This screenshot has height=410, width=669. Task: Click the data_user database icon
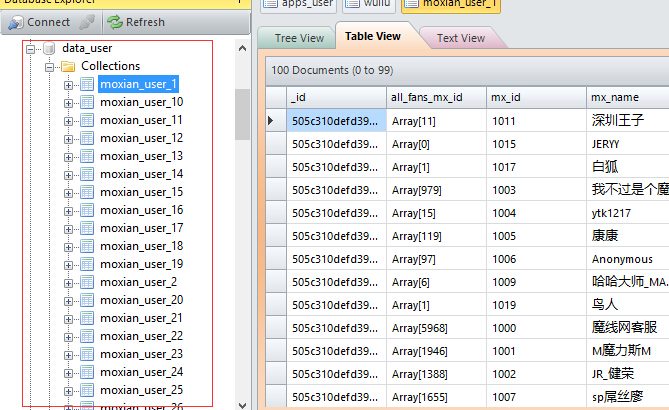pos(49,48)
